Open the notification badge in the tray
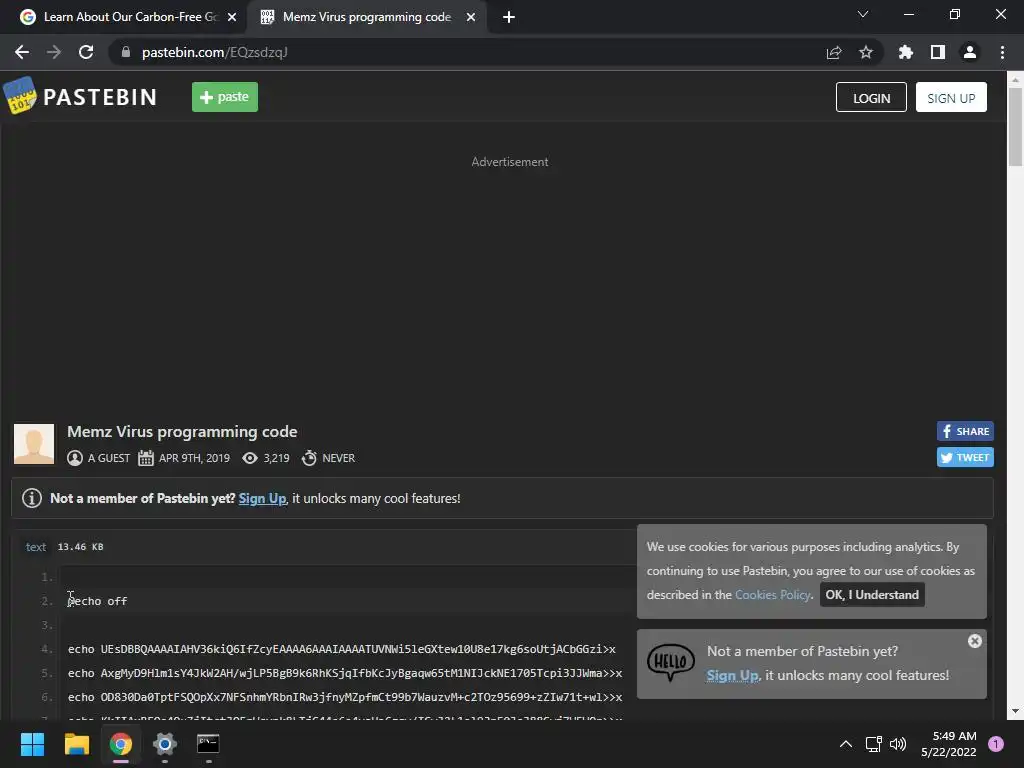 coord(995,744)
